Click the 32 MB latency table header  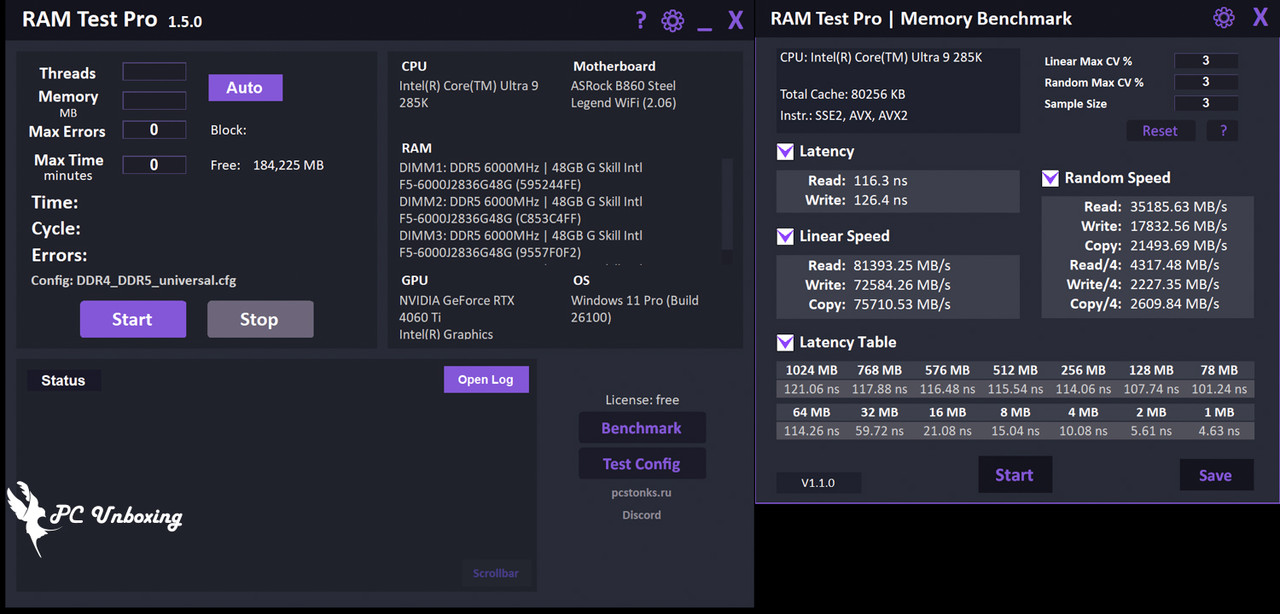879,412
